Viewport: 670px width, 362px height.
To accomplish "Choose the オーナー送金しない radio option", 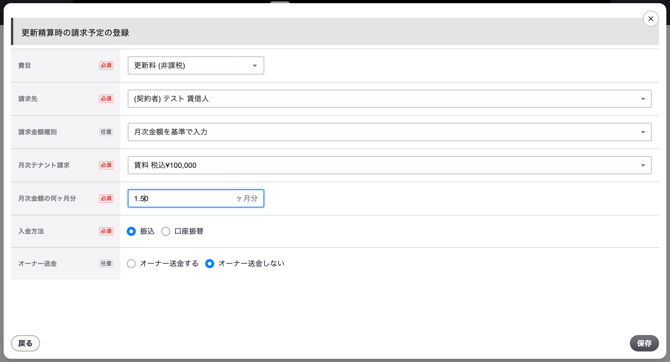I will click(x=209, y=264).
